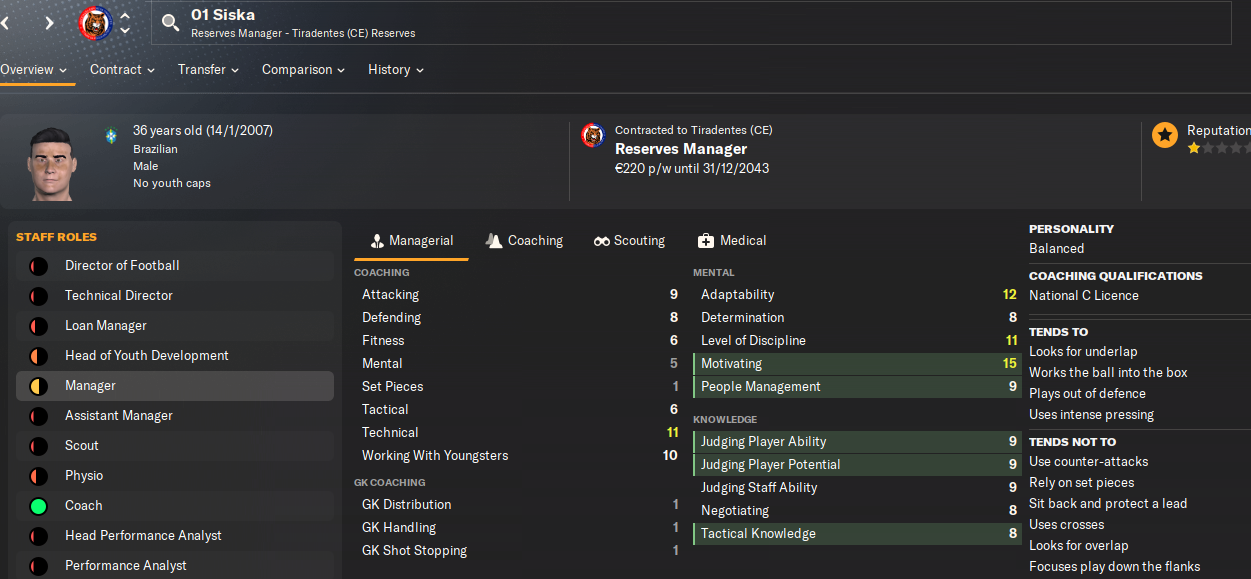Click the Brazilian nationality flag icon

click(111, 135)
